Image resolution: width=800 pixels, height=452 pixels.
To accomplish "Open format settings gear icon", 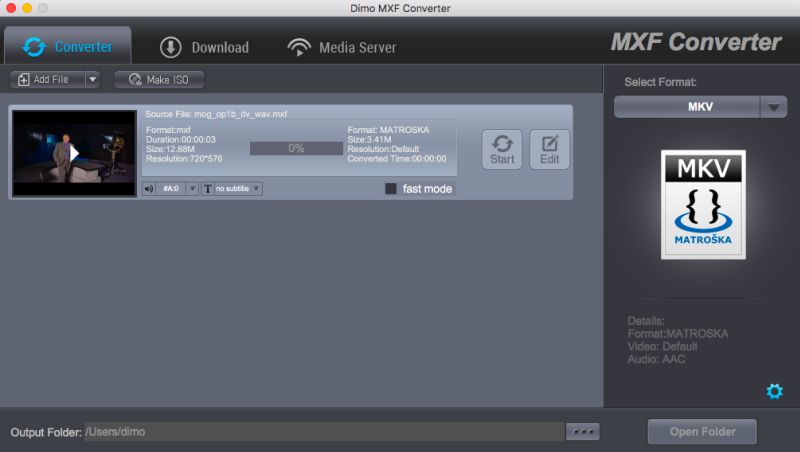I will coord(774,391).
